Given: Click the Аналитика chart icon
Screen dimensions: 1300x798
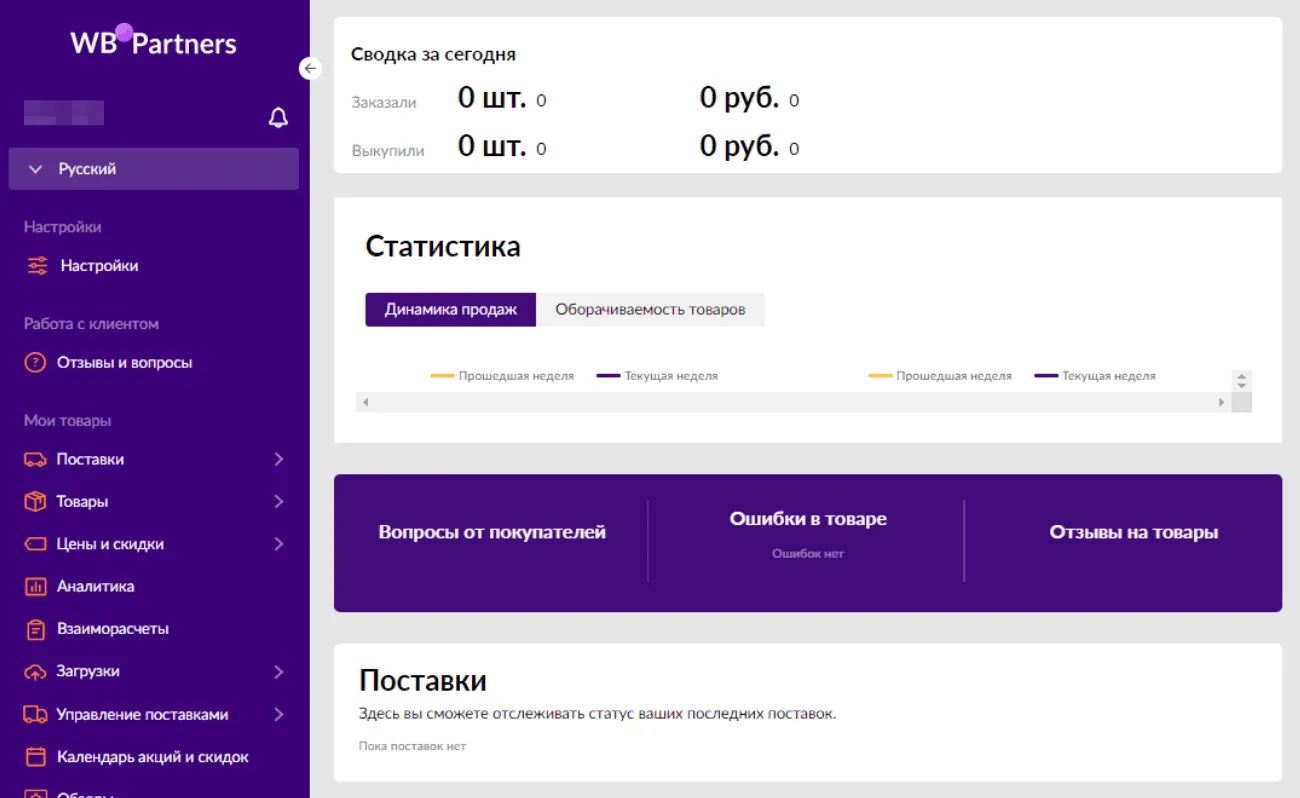Looking at the screenshot, I should pos(35,587).
